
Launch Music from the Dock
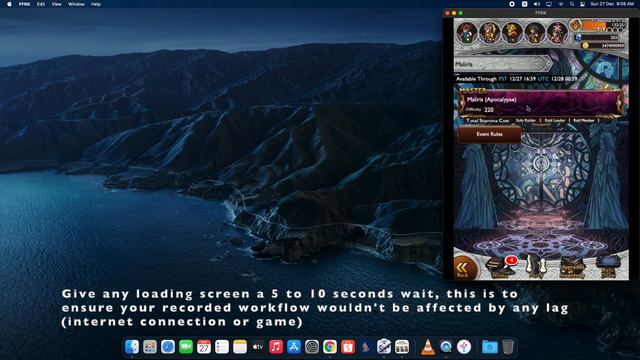point(276,347)
